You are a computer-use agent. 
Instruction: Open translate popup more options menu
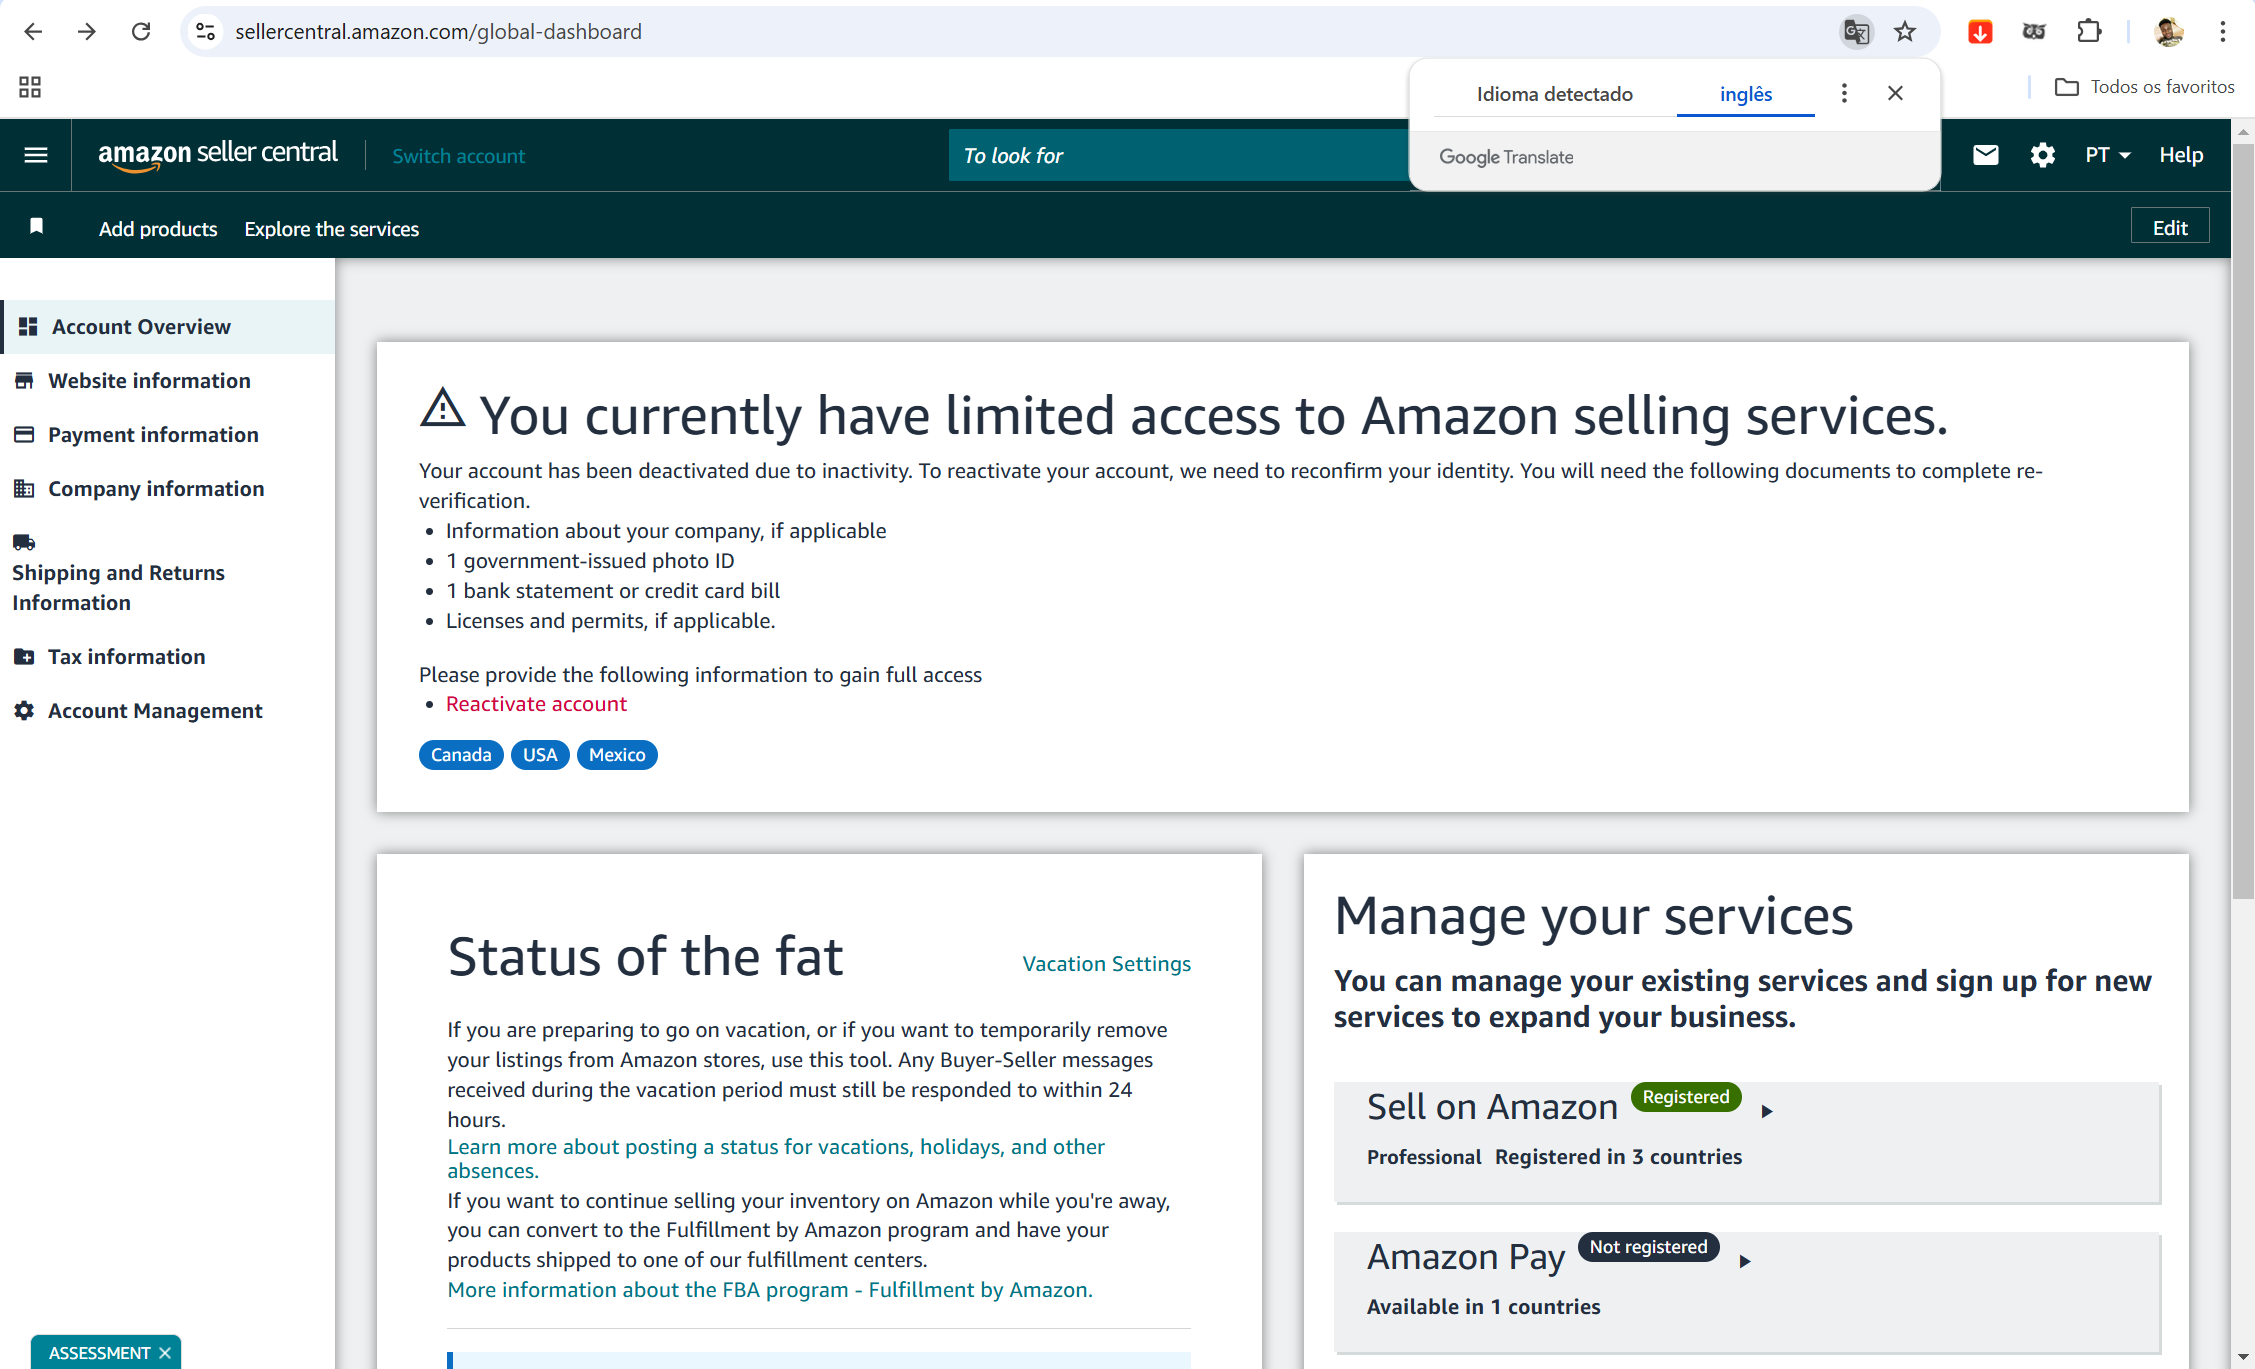tap(1844, 93)
